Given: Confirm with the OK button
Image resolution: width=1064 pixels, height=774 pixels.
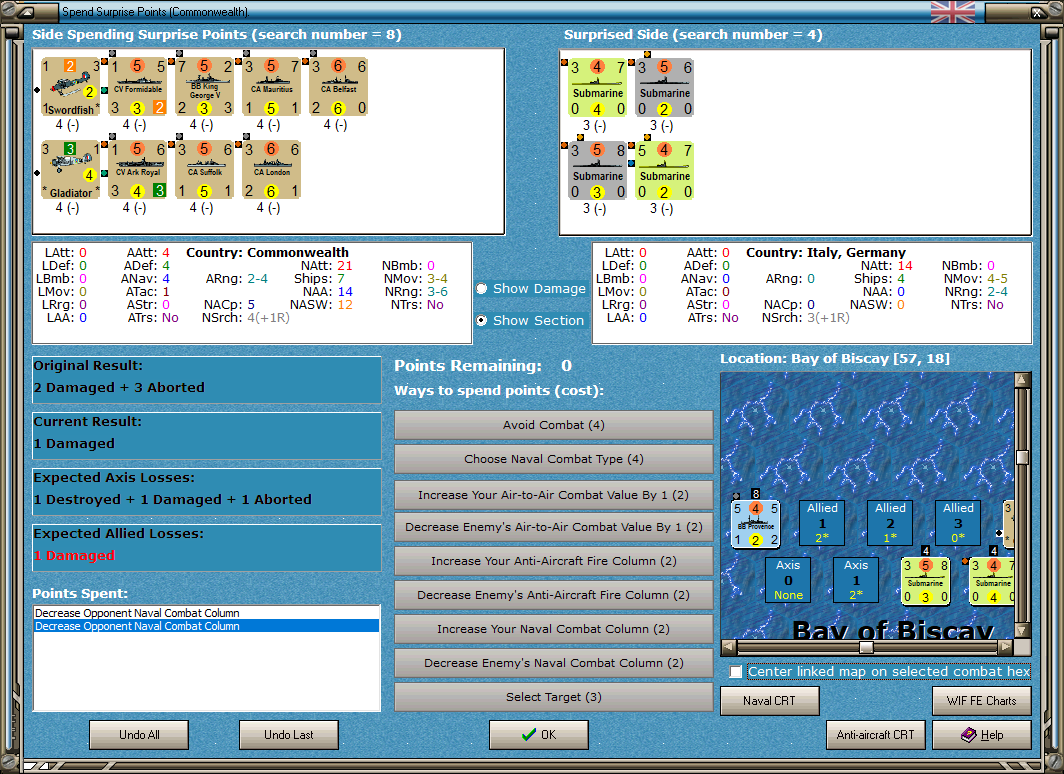Looking at the screenshot, I should (x=539, y=735).
